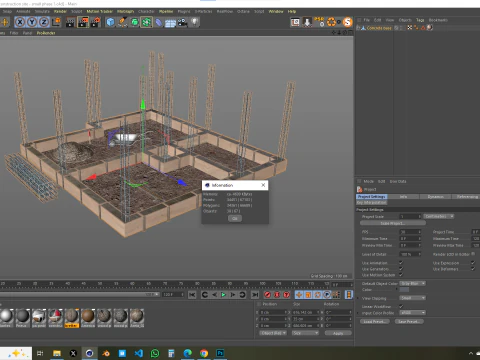This screenshot has width=480, height=360.
Task: Play the animation forwards
Action: point(224,295)
